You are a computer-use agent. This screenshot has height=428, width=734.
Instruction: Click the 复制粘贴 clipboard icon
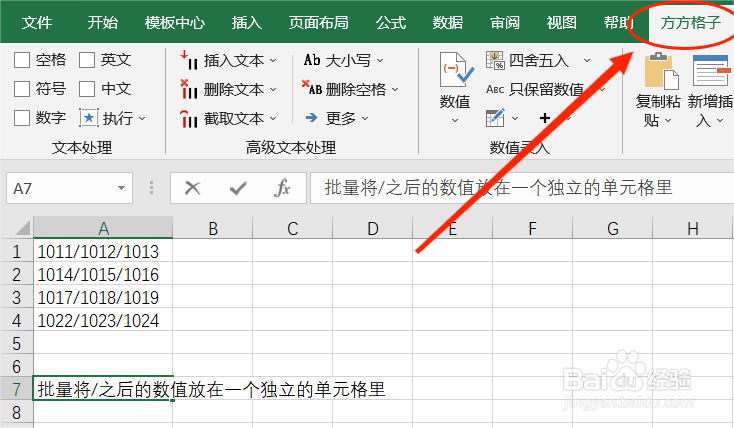tap(661, 71)
